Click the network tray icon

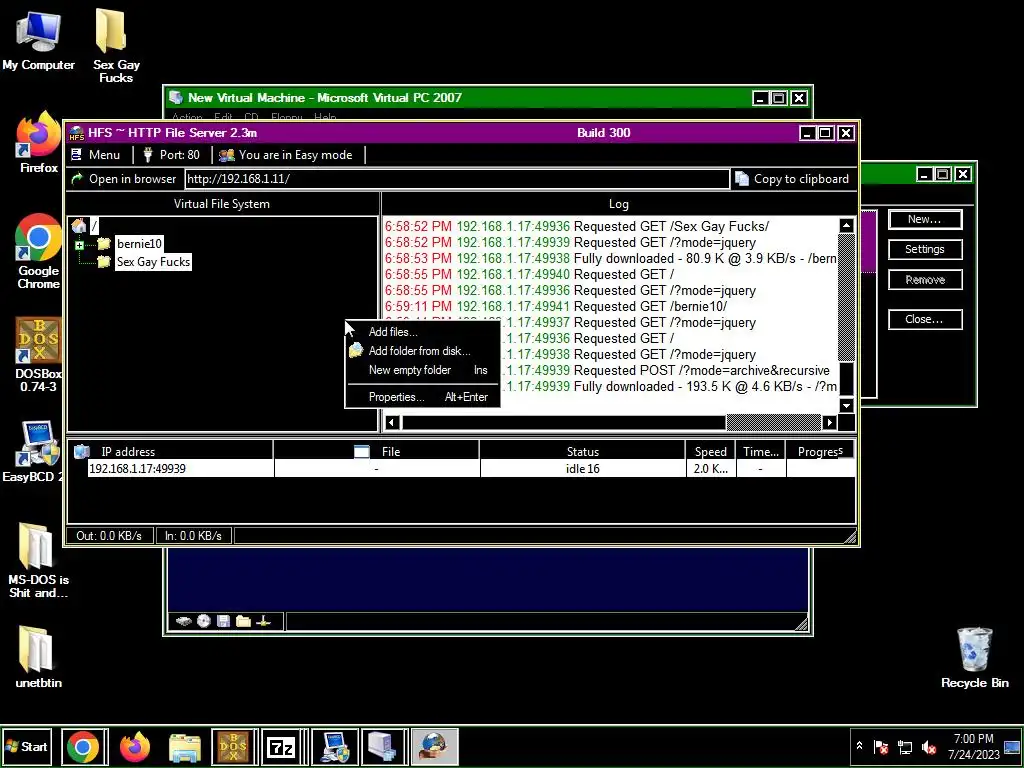[904, 747]
